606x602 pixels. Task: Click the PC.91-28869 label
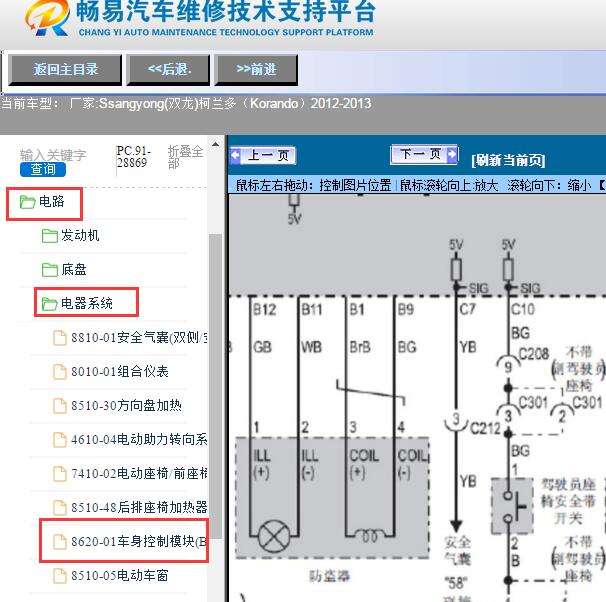(134, 156)
